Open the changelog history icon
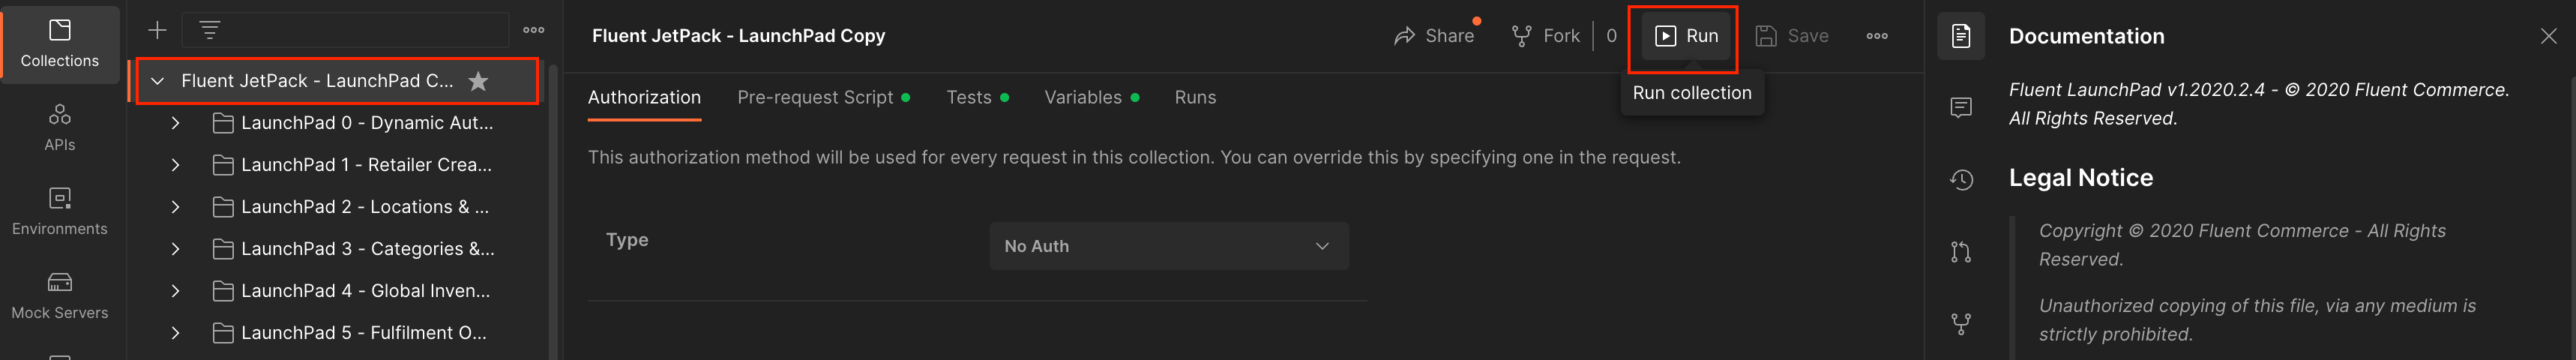Image resolution: width=2576 pixels, height=360 pixels. pyautogui.click(x=1960, y=180)
